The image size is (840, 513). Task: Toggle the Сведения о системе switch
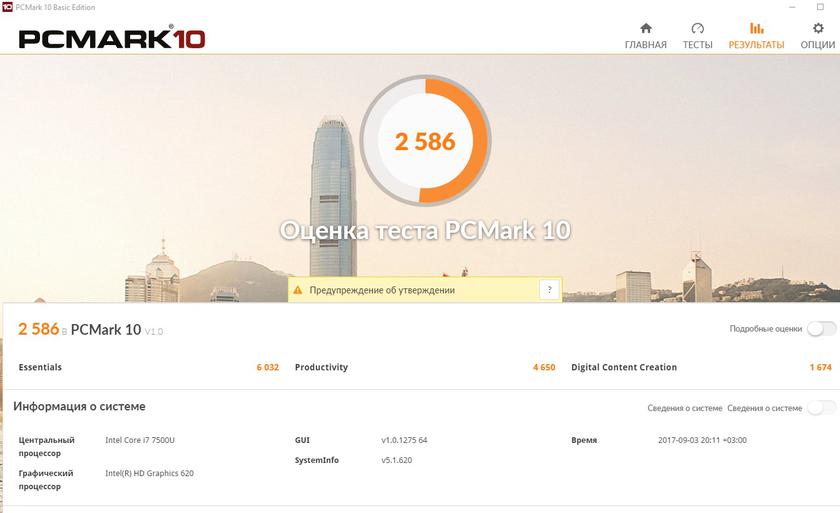[x=820, y=407]
